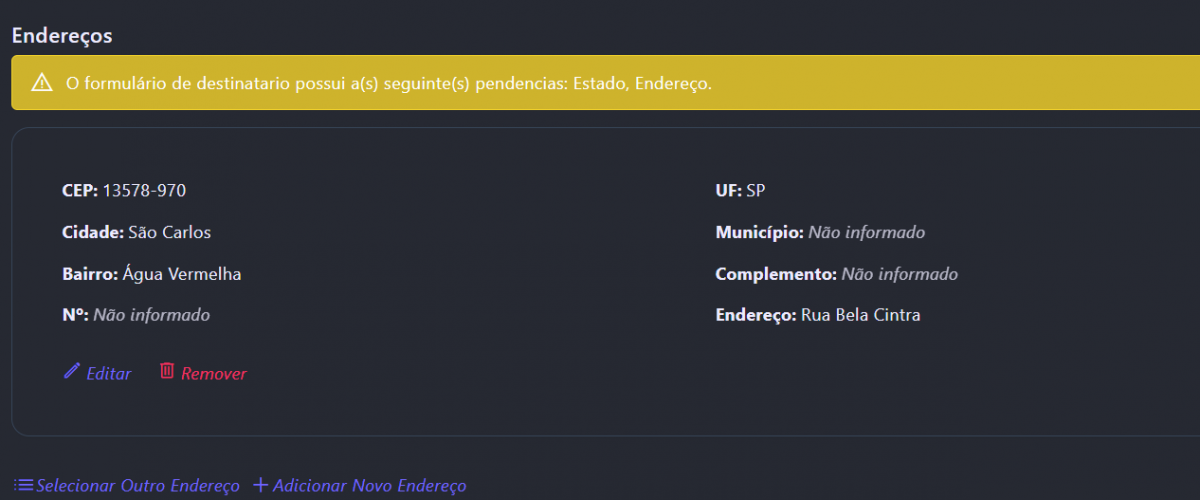Click the Nº field's Não informado text

(151, 315)
